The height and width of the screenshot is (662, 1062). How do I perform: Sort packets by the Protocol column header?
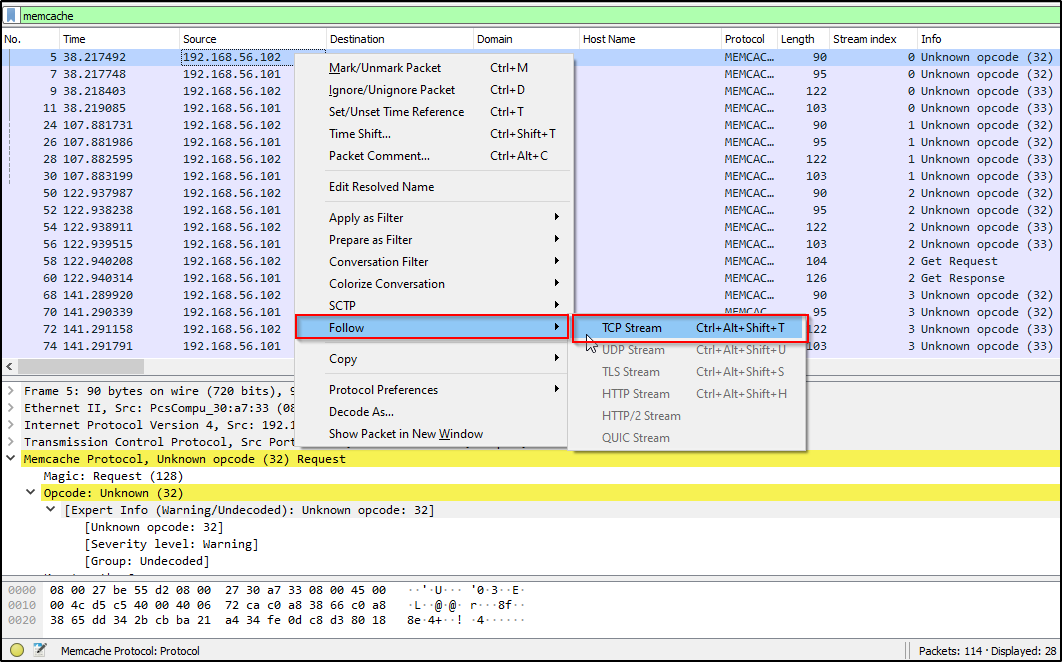point(744,39)
